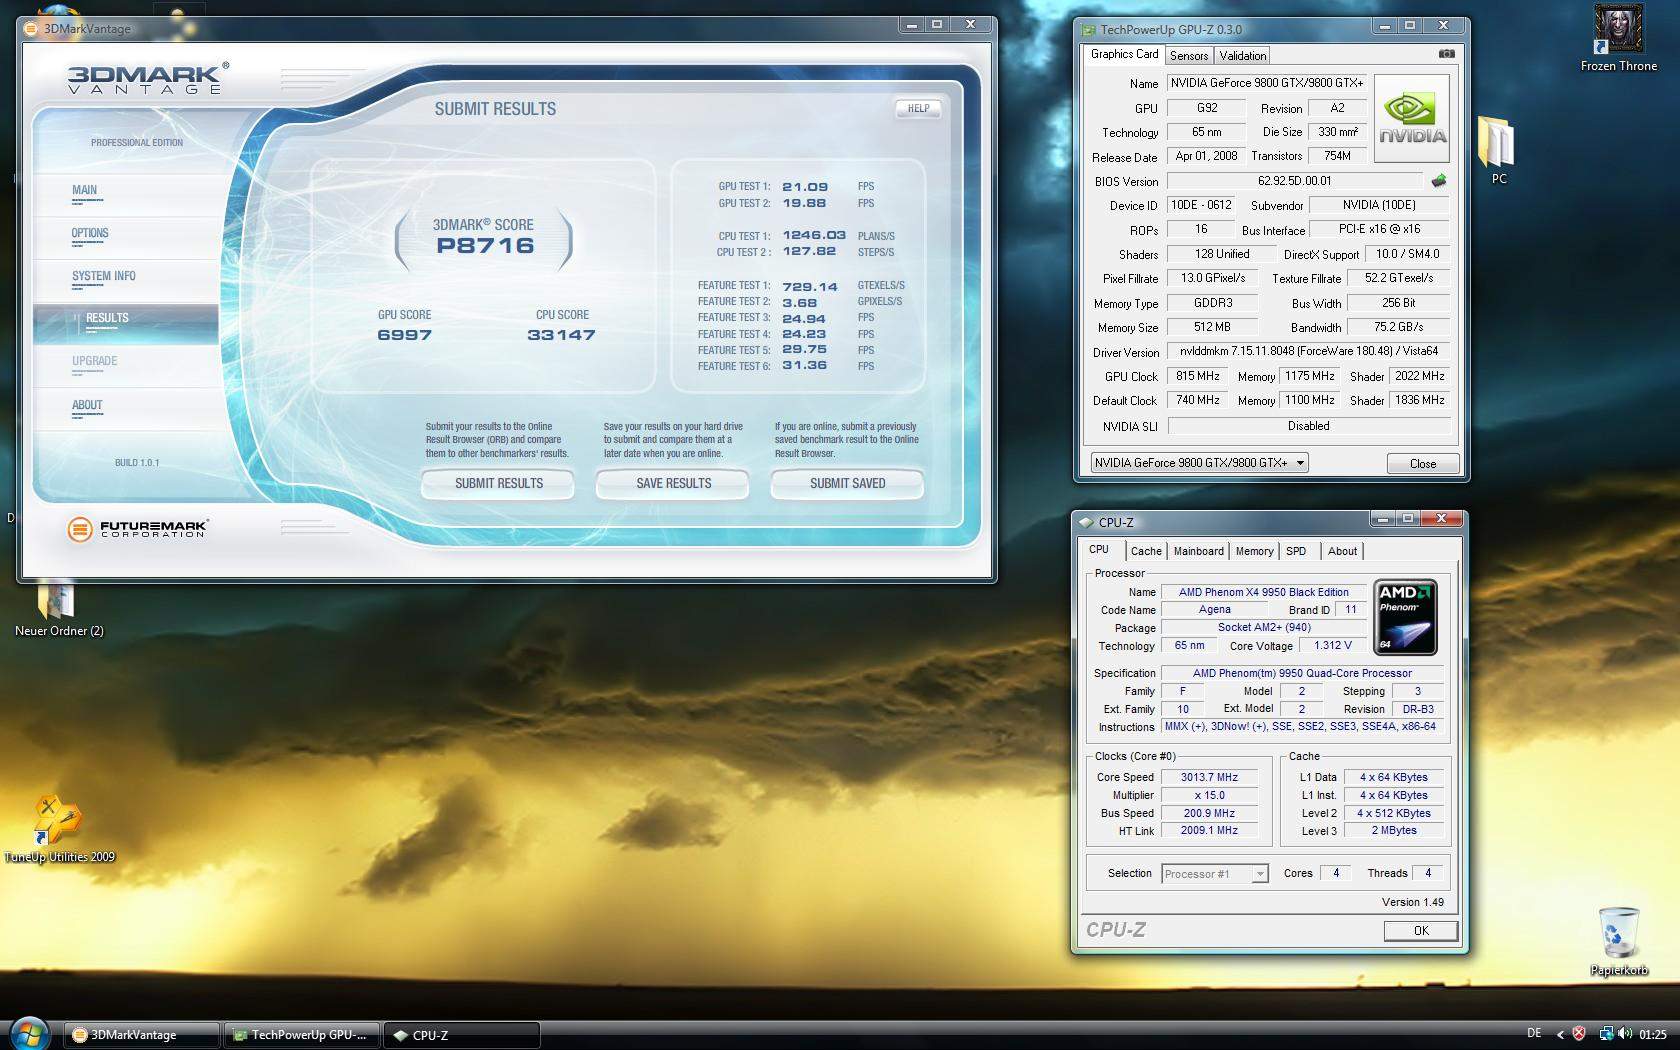The height and width of the screenshot is (1050, 1680).
Task: Click the Close button in GPU-Z
Action: point(1422,464)
